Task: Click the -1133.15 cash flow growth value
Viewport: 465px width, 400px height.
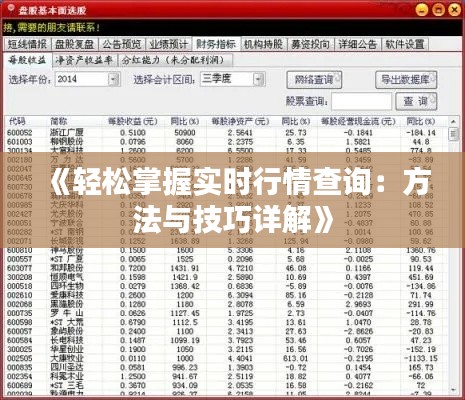Action: pos(421,358)
